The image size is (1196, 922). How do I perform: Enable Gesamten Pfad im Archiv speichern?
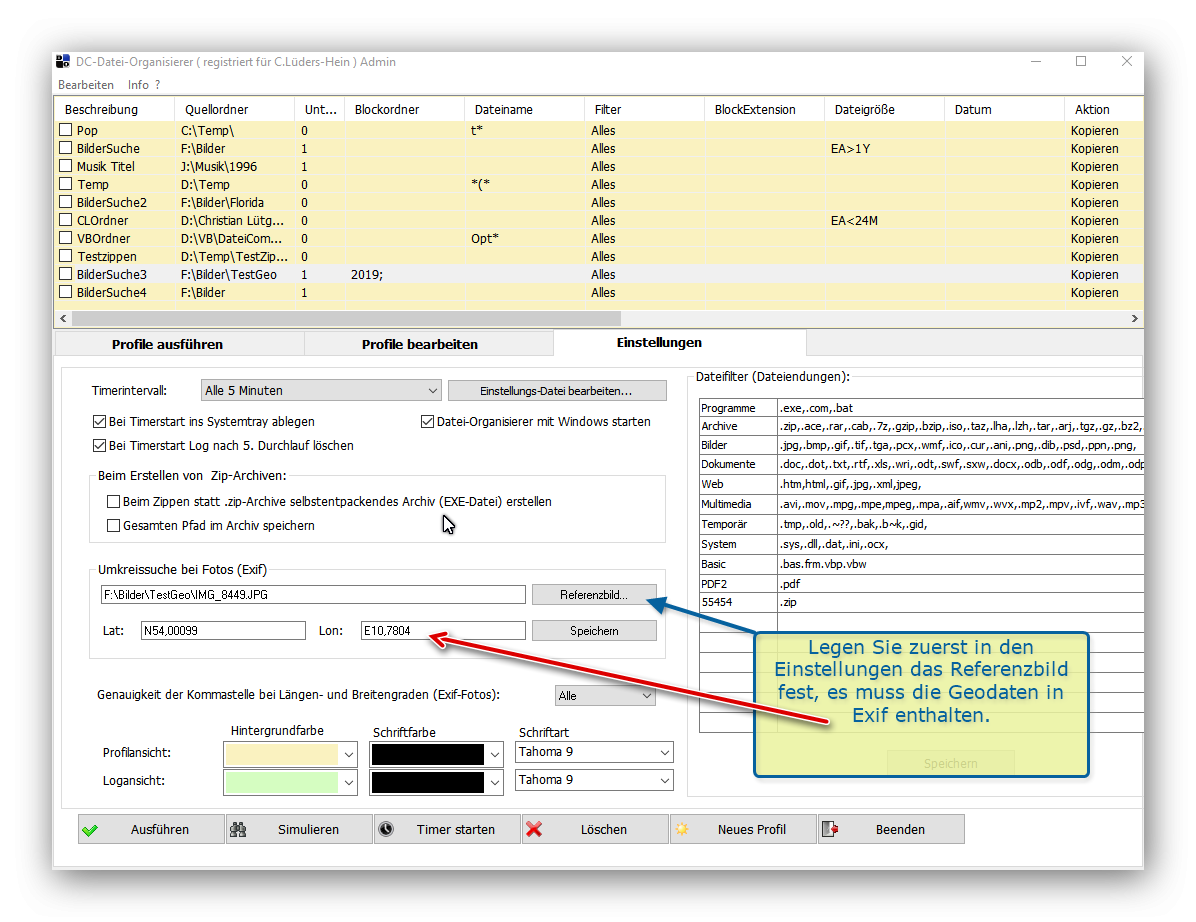point(113,526)
